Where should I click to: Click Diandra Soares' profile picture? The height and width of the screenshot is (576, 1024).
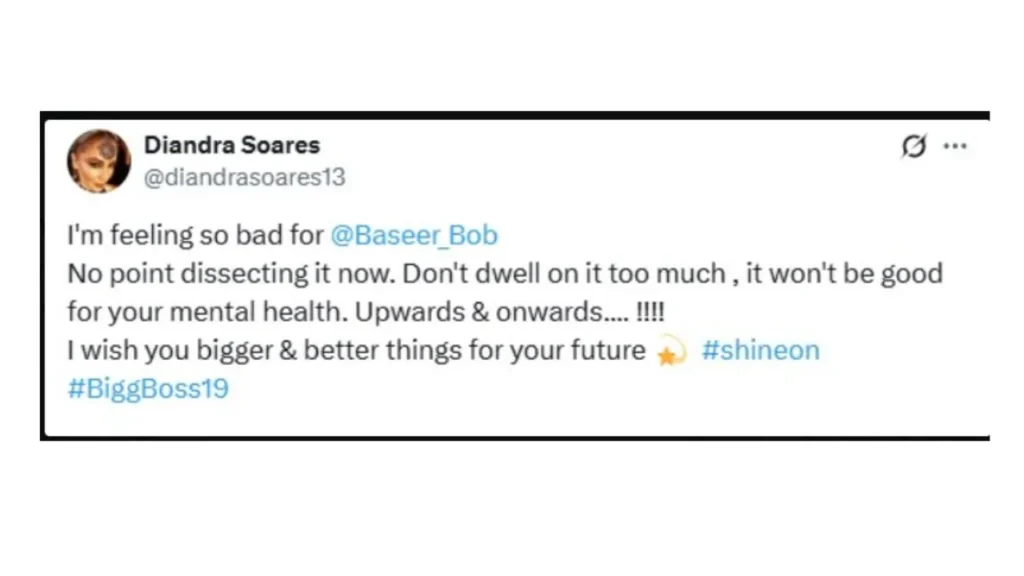click(99, 161)
